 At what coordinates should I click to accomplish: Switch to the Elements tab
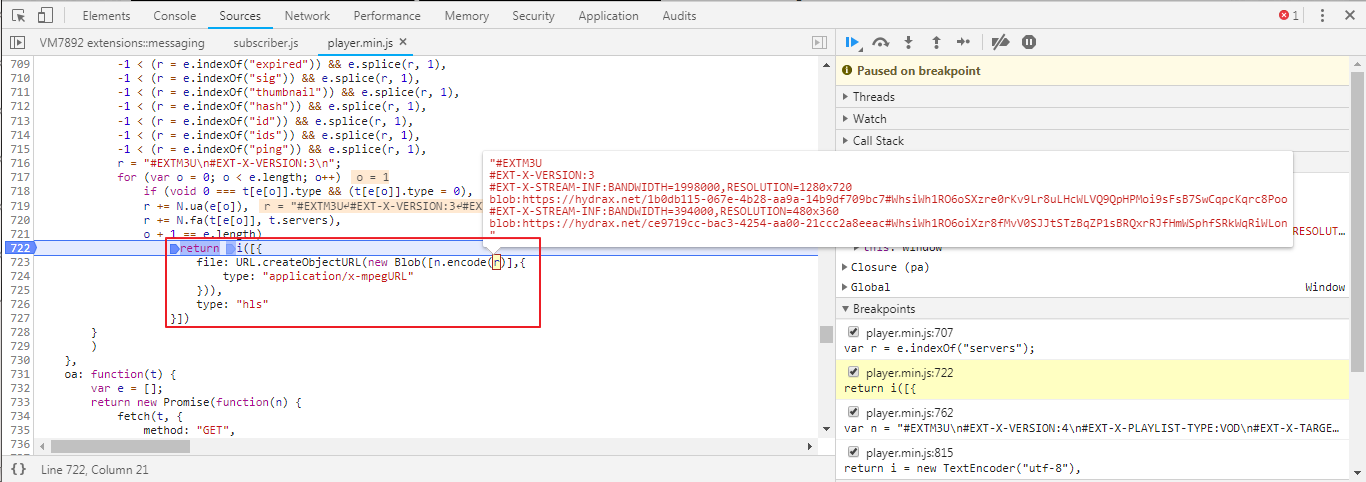(106, 16)
